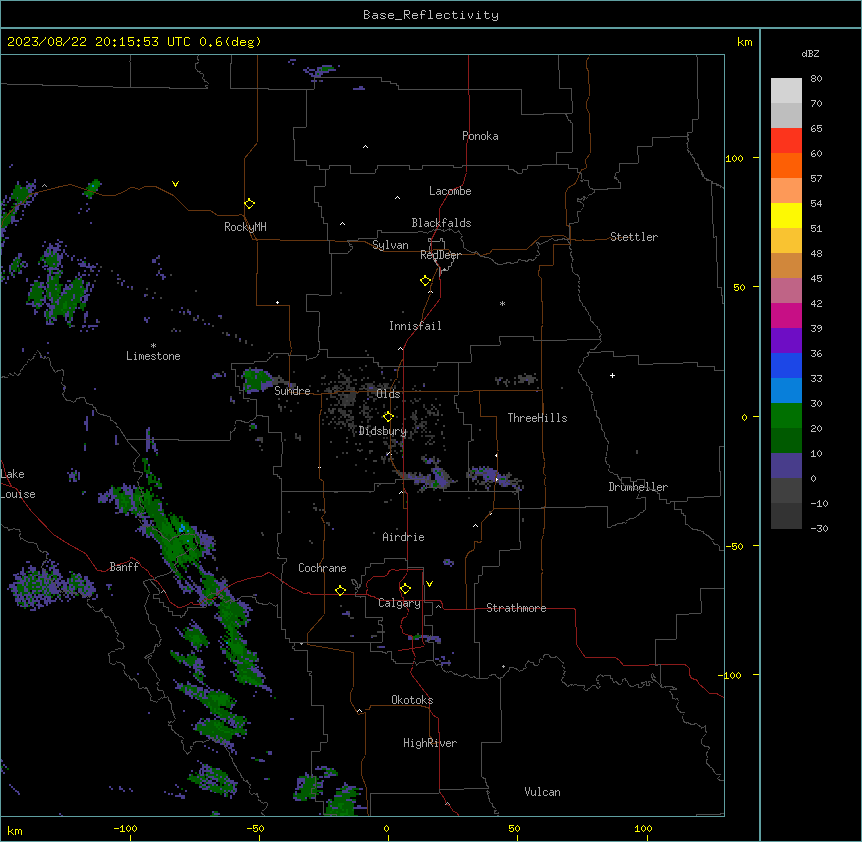Image resolution: width=862 pixels, height=842 pixels.
Task: Click the yellow 54 dBZ legend swatch
Action: click(786, 215)
